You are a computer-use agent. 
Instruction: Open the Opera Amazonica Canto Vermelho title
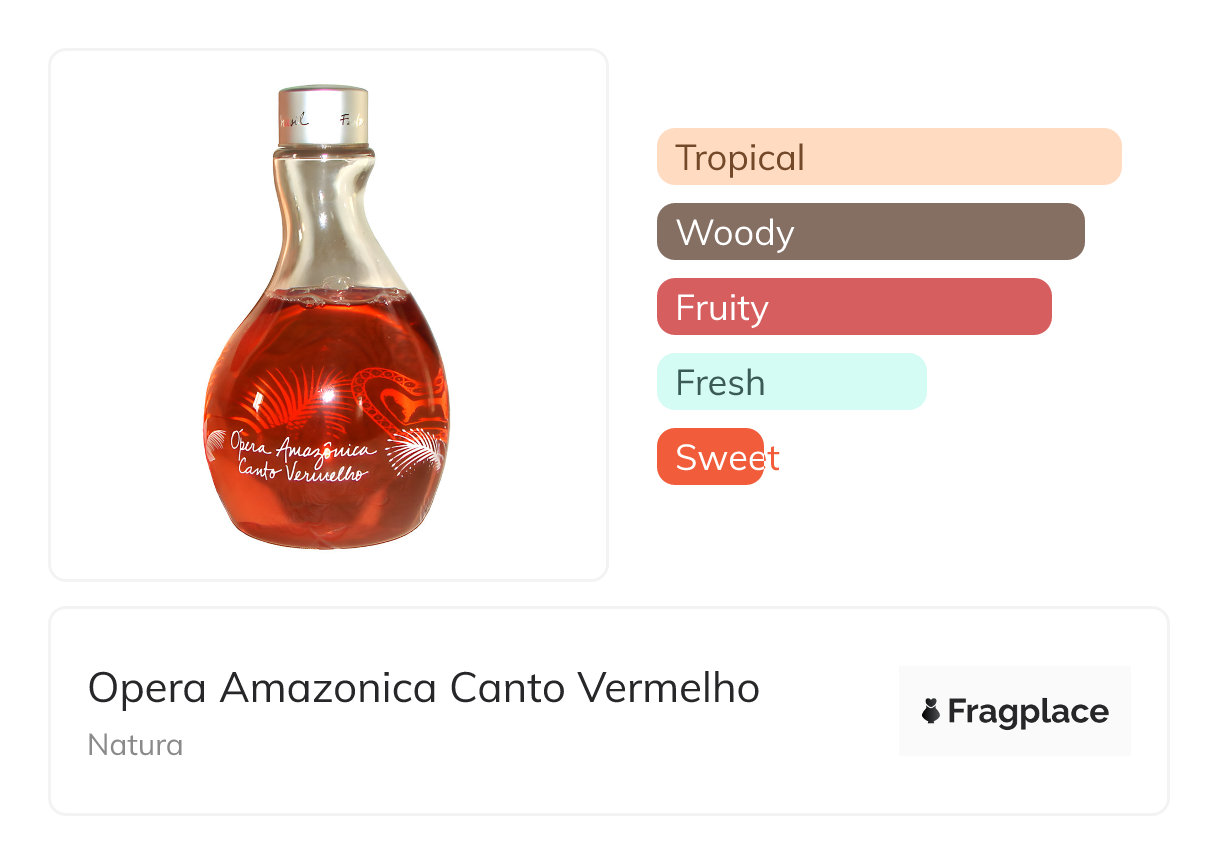pyautogui.click(x=423, y=688)
